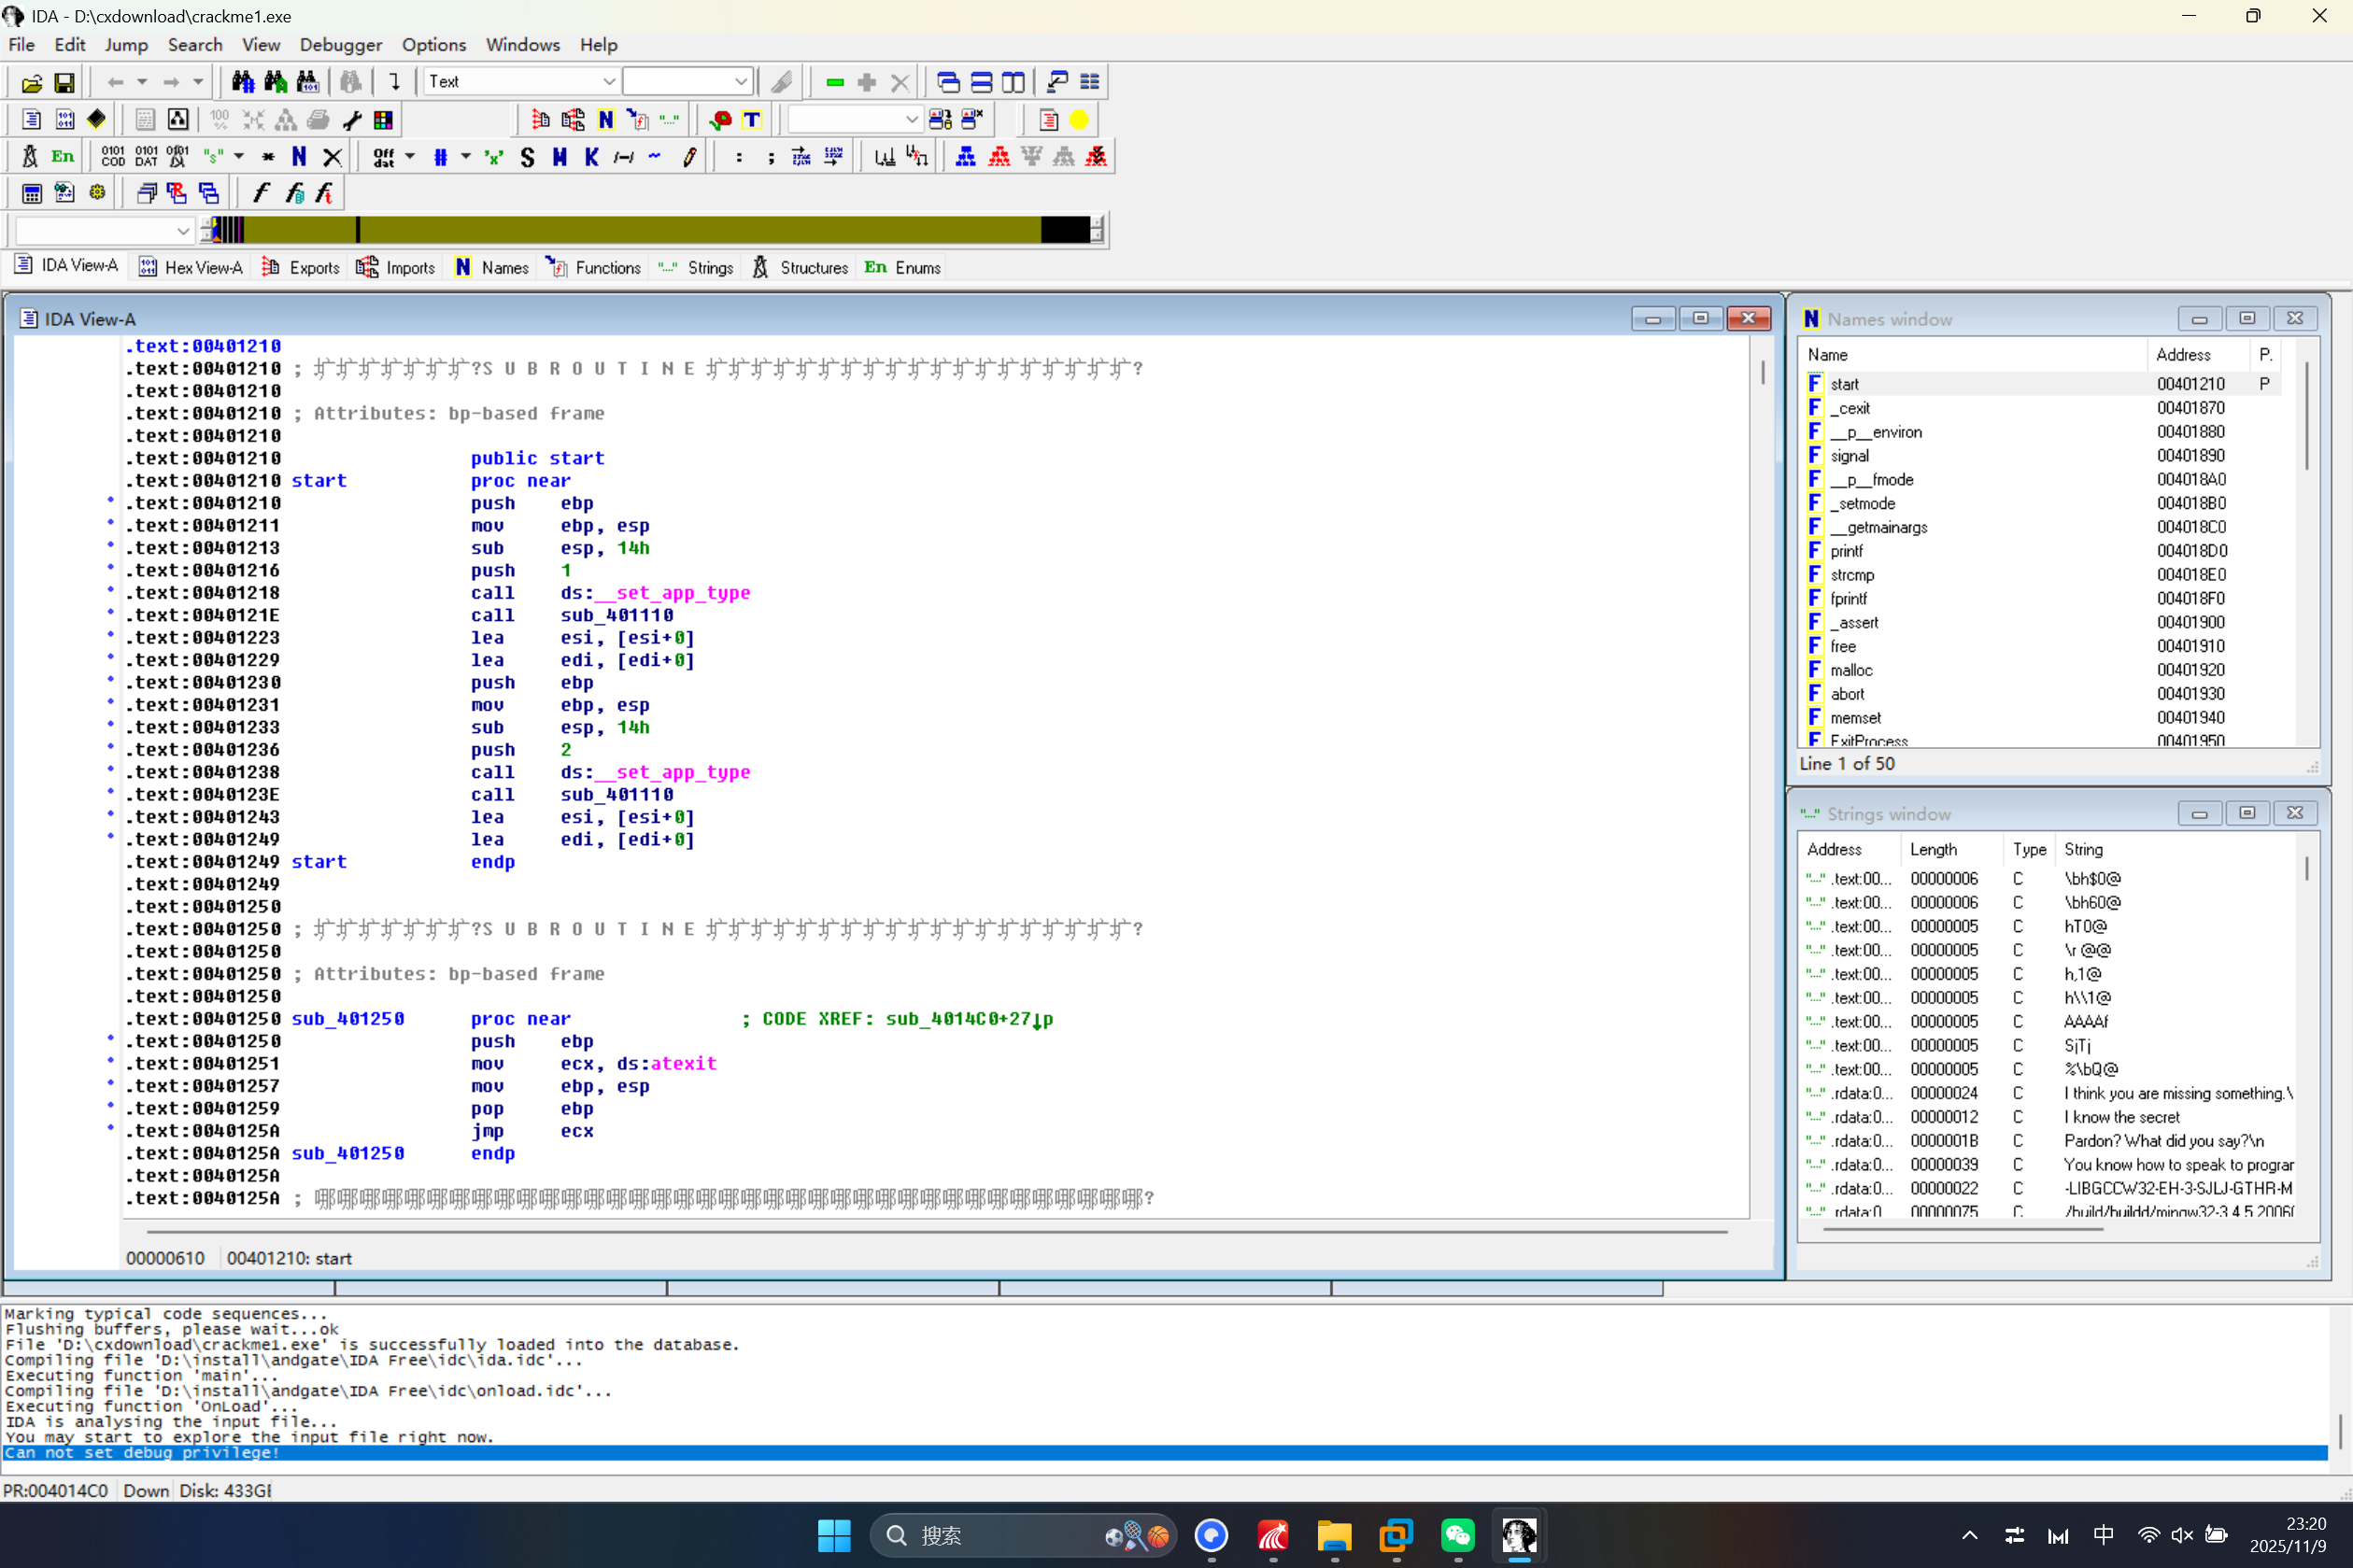Expand the back arrow history dropdown
This screenshot has height=1568, width=2353.
(x=142, y=82)
